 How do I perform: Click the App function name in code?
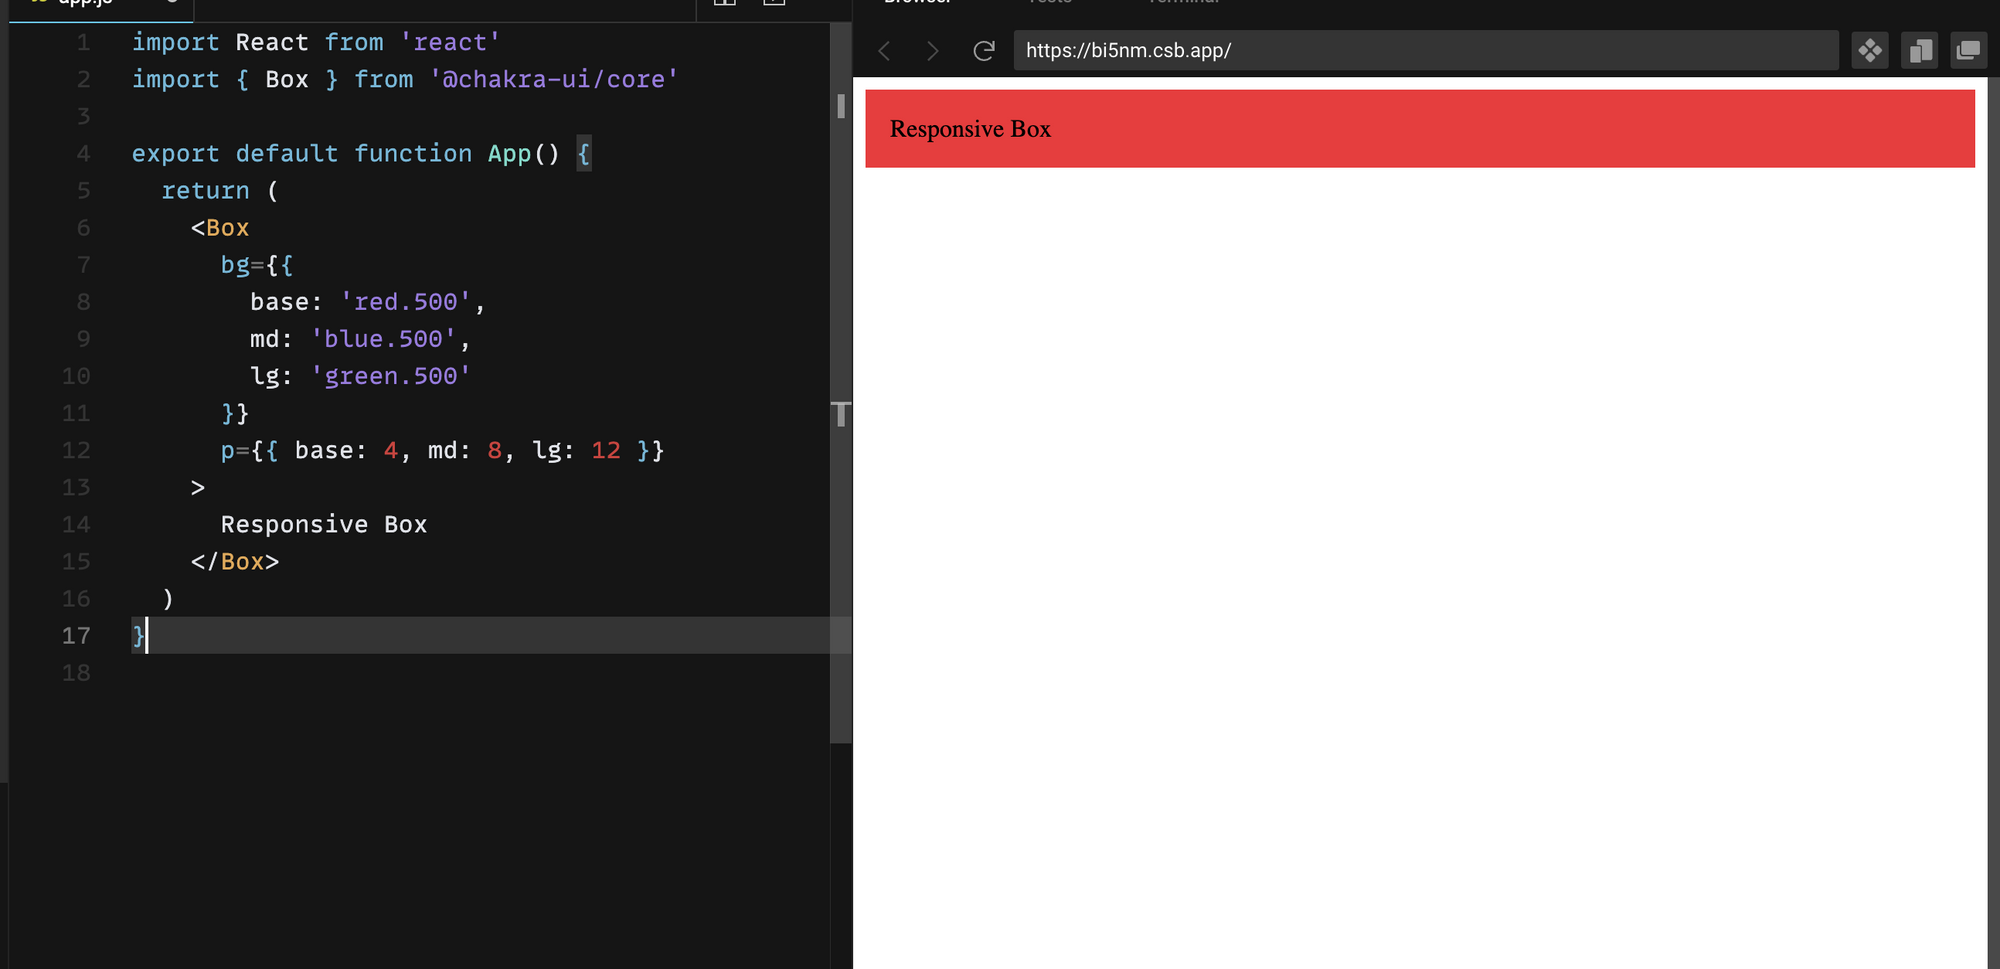tap(509, 154)
